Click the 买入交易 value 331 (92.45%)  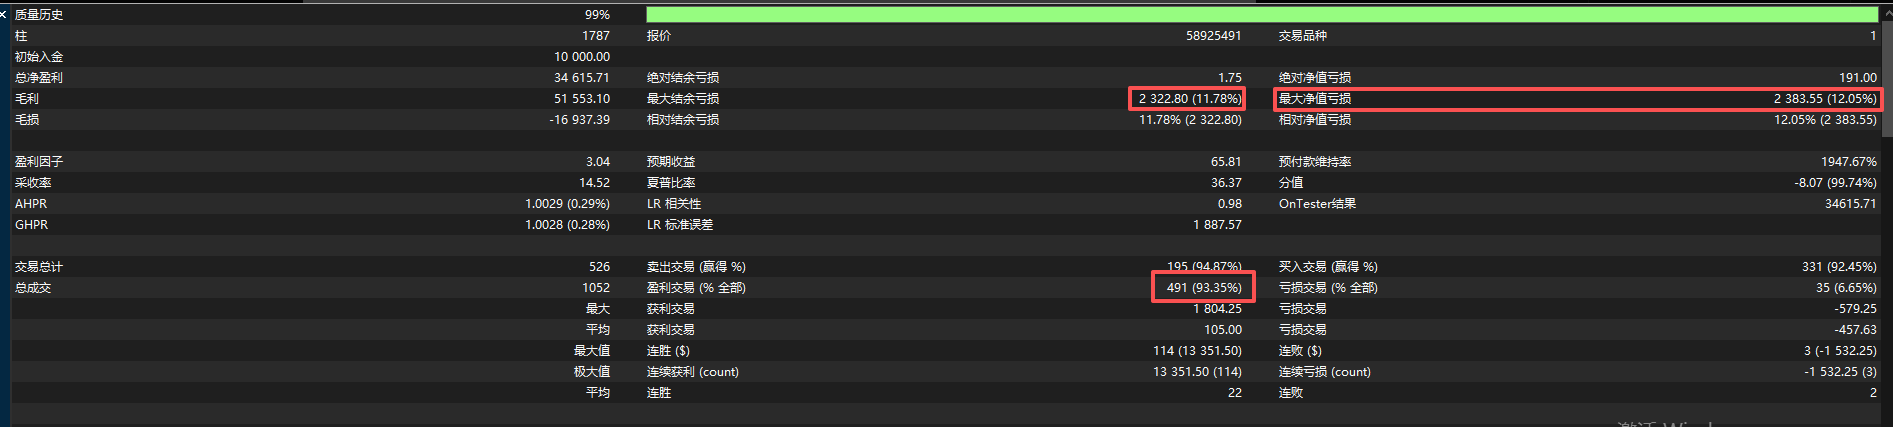tap(1839, 267)
